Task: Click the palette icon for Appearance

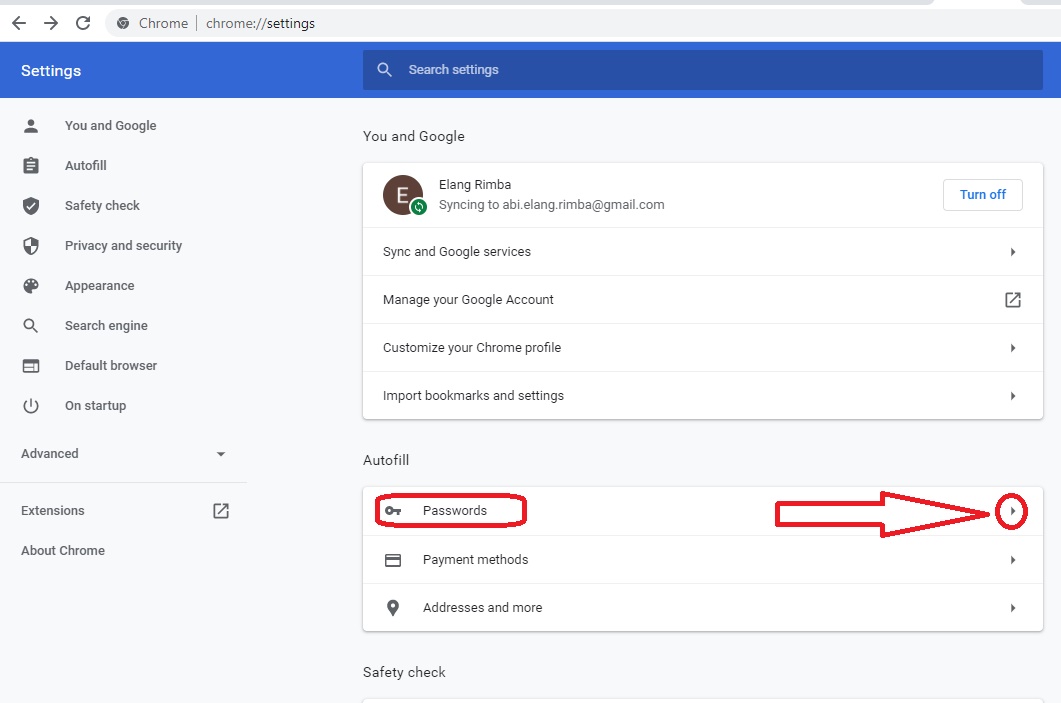Action: click(x=31, y=286)
